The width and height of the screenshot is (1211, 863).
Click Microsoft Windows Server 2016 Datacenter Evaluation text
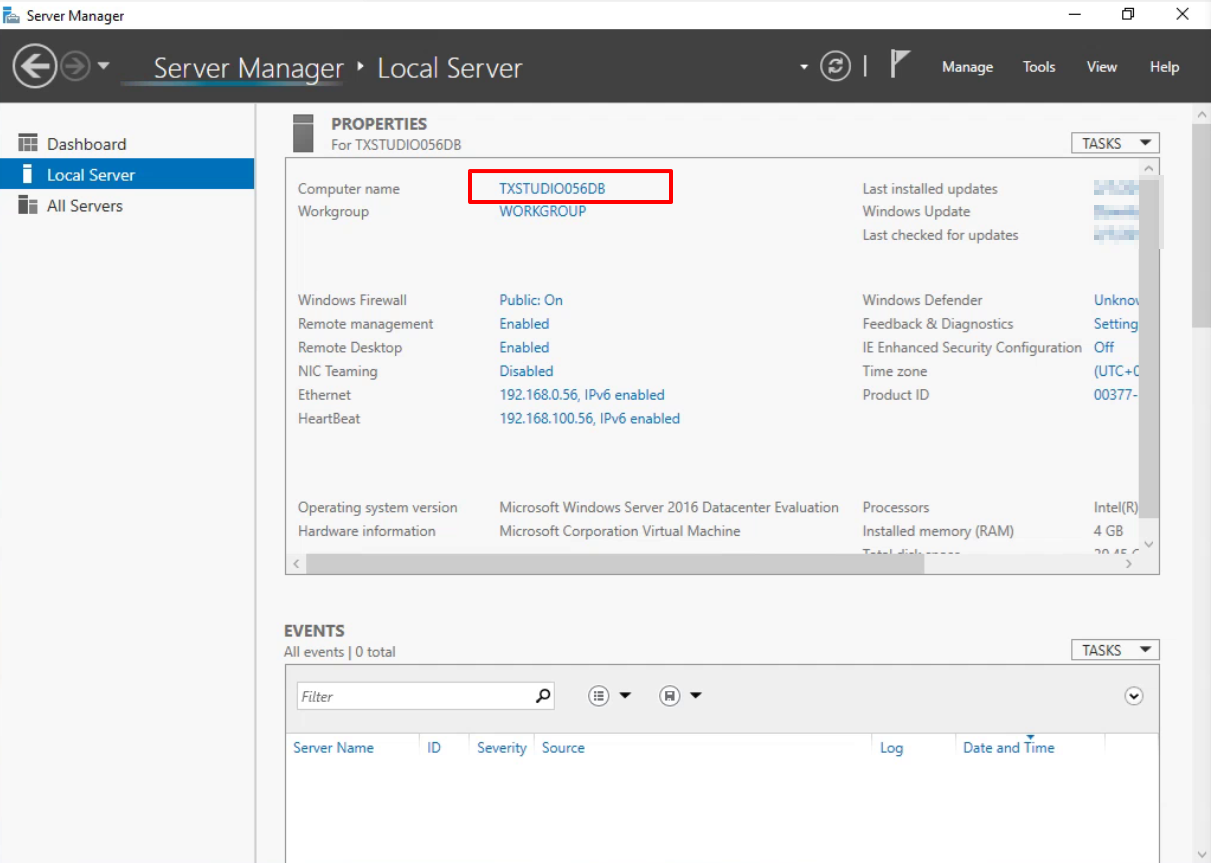(x=669, y=507)
